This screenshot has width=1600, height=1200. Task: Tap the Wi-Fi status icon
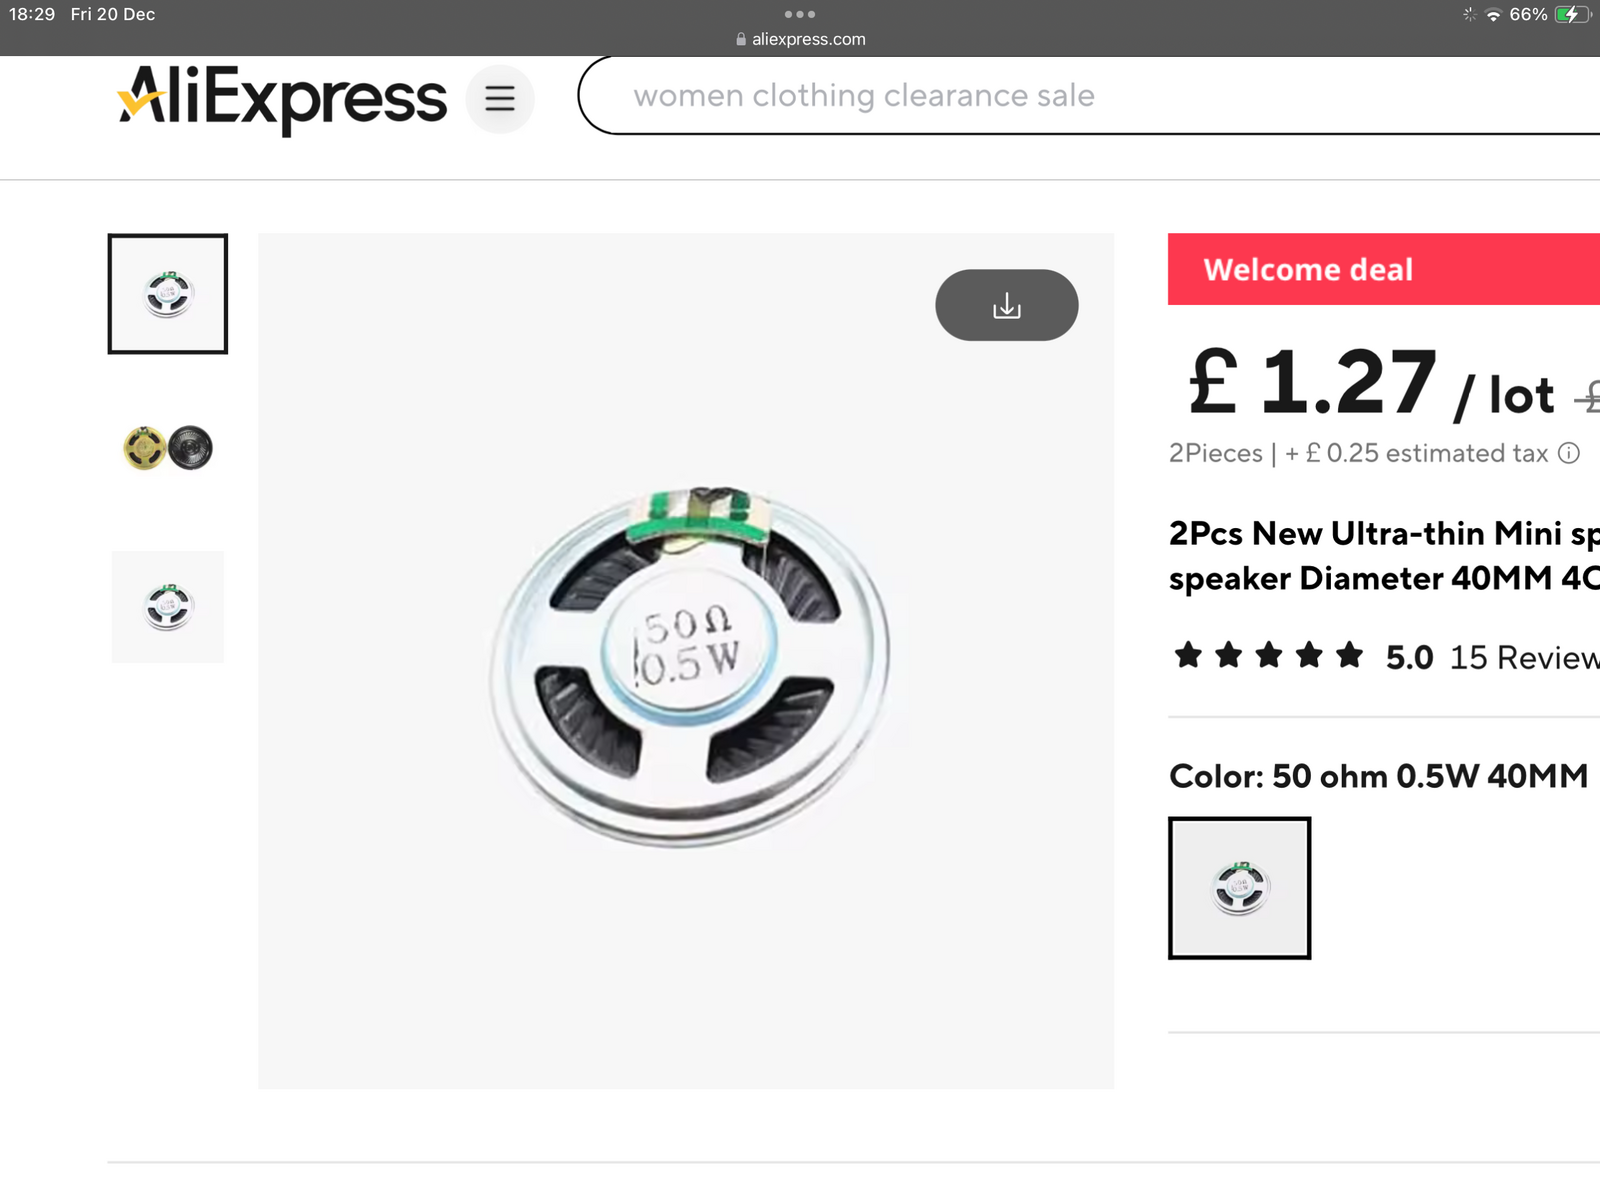[1493, 14]
